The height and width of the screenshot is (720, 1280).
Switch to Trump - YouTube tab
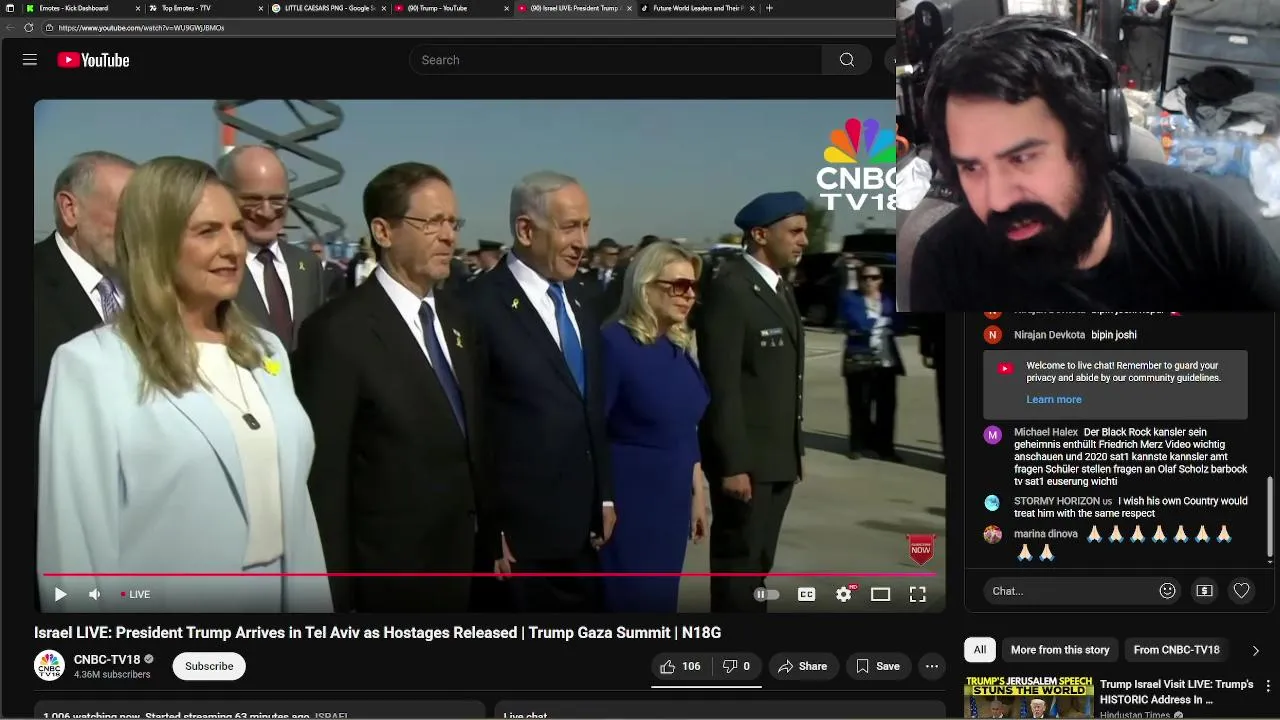click(x=438, y=8)
